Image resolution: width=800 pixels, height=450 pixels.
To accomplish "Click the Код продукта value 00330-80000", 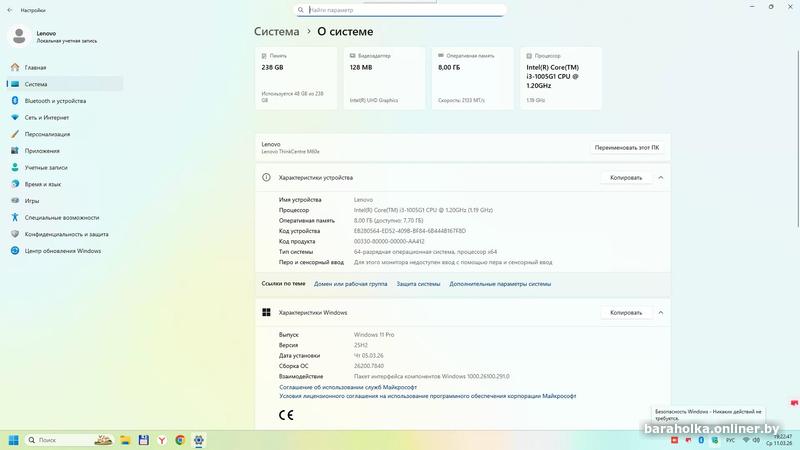I will point(389,241).
